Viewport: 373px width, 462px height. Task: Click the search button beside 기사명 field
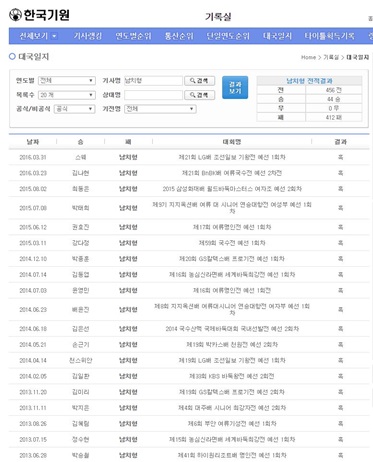coord(200,81)
